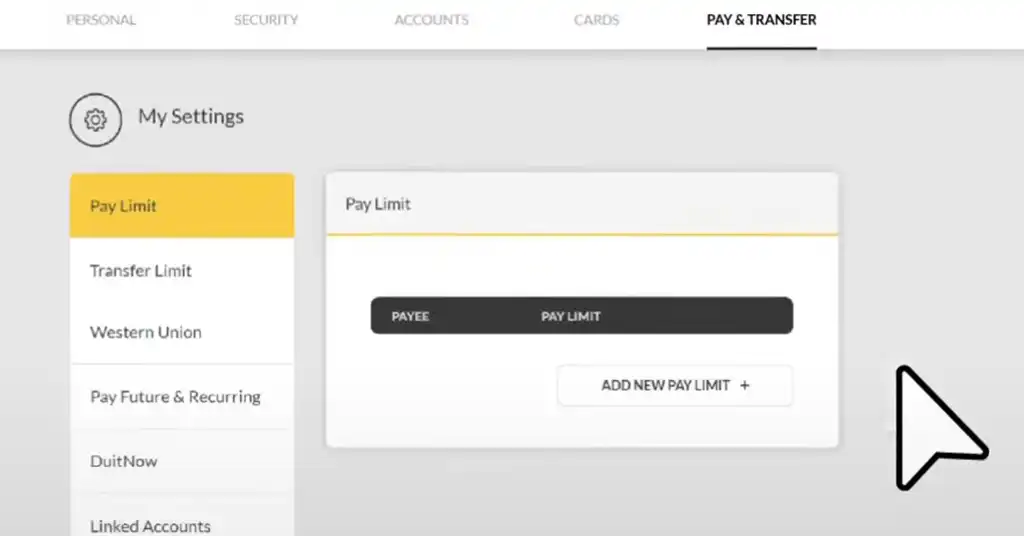Image resolution: width=1024 pixels, height=536 pixels.
Task: Select Pay Limit in the sidebar
Action: [x=182, y=206]
